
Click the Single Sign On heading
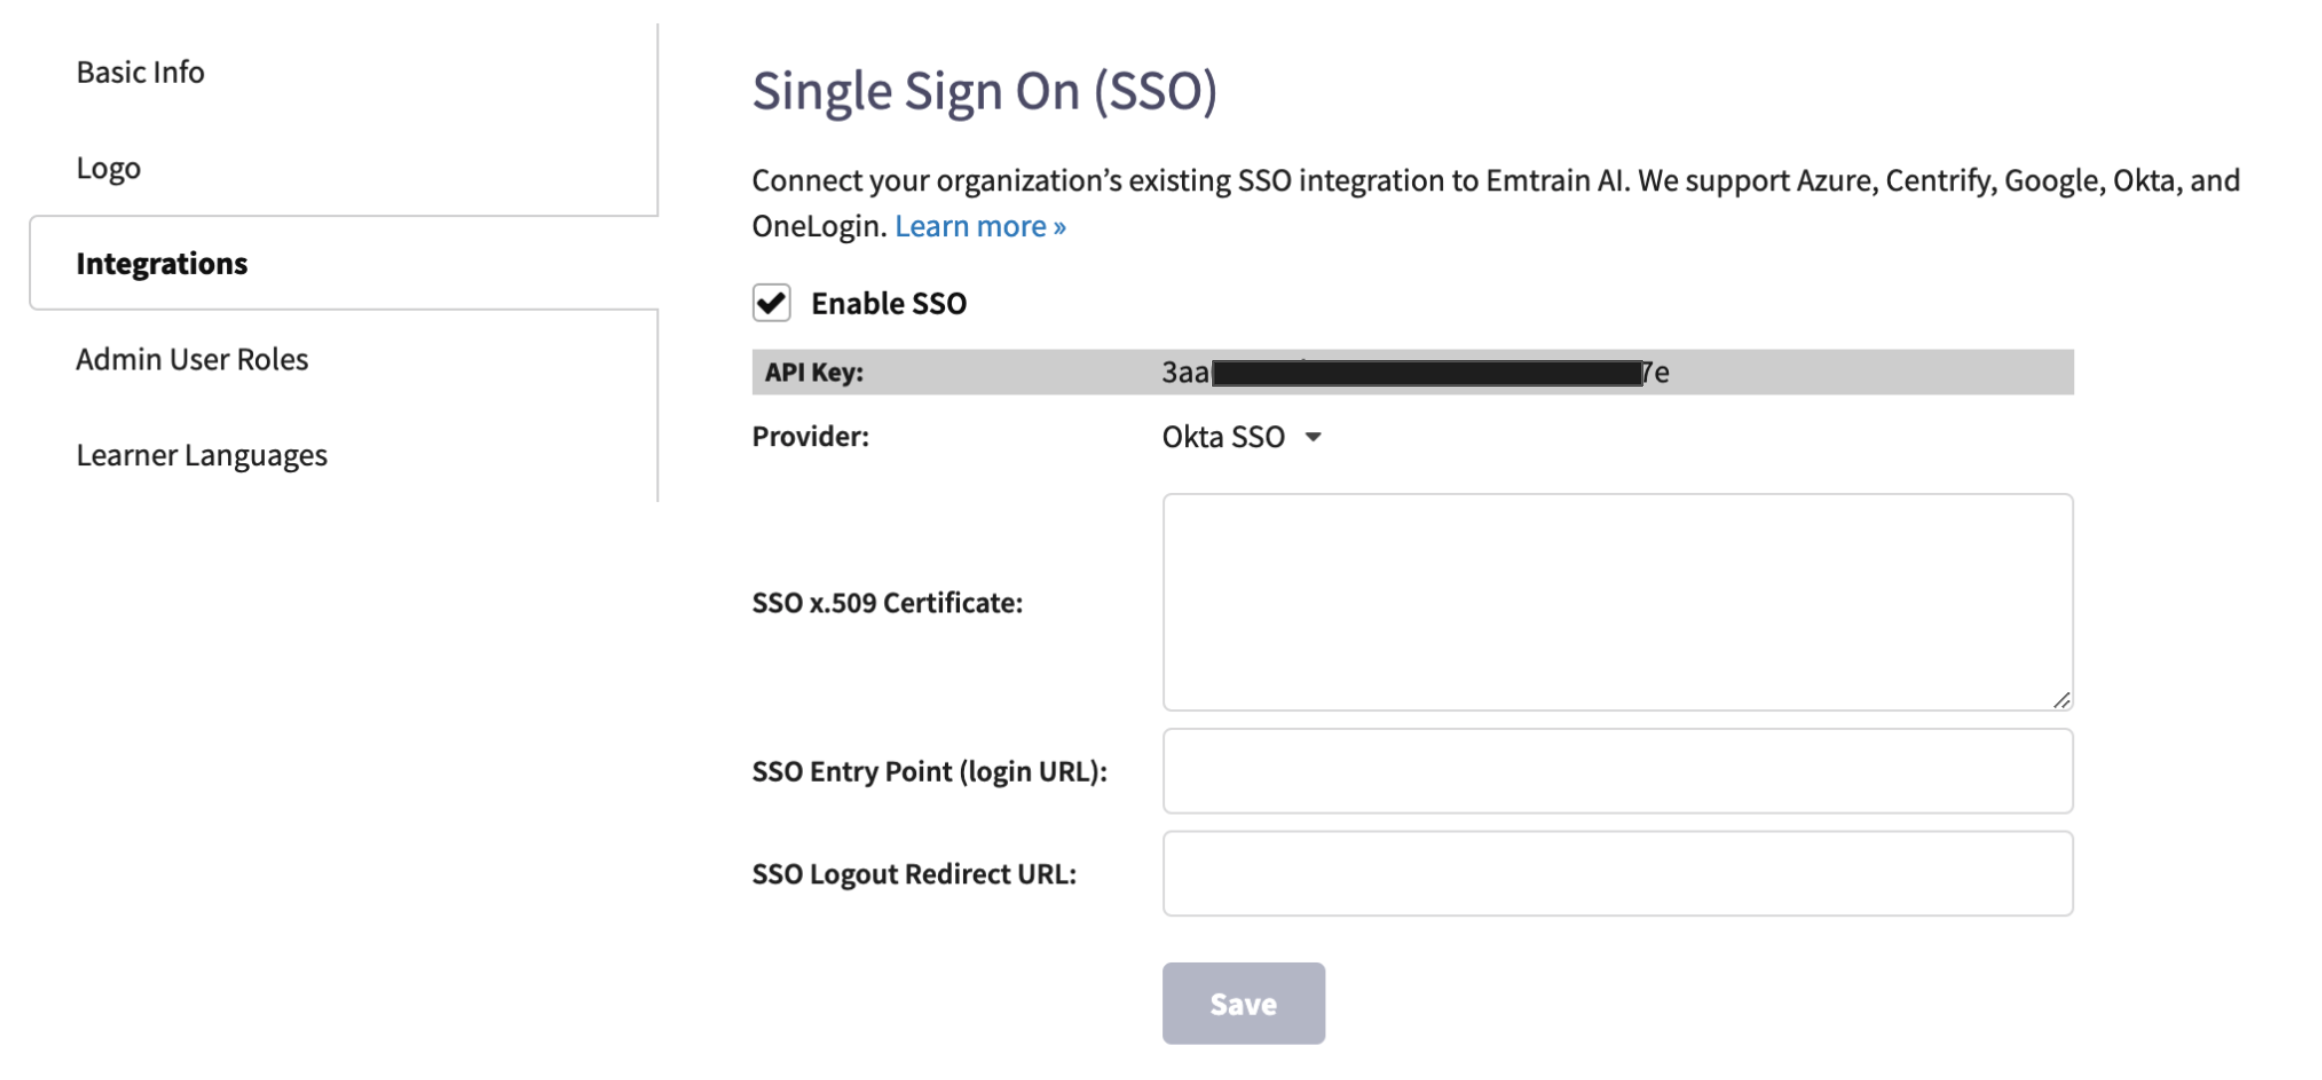pyautogui.click(x=985, y=90)
